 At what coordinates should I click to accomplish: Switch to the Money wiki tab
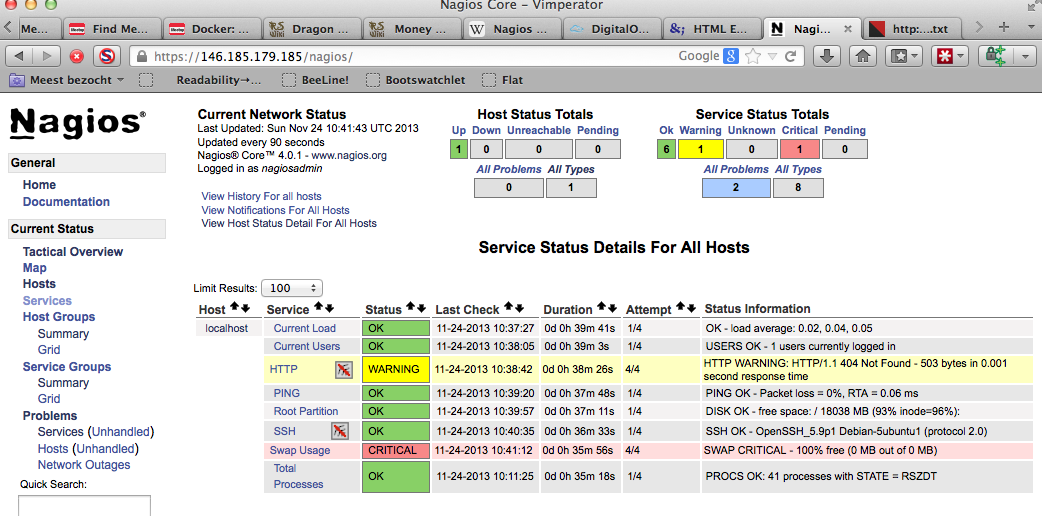412,29
